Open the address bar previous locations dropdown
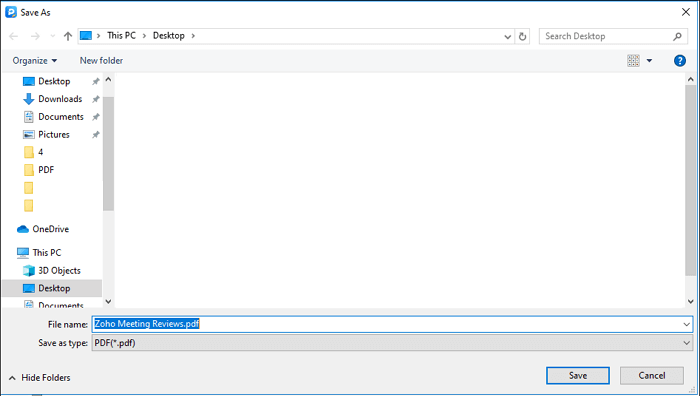700x396 pixels. click(508, 37)
